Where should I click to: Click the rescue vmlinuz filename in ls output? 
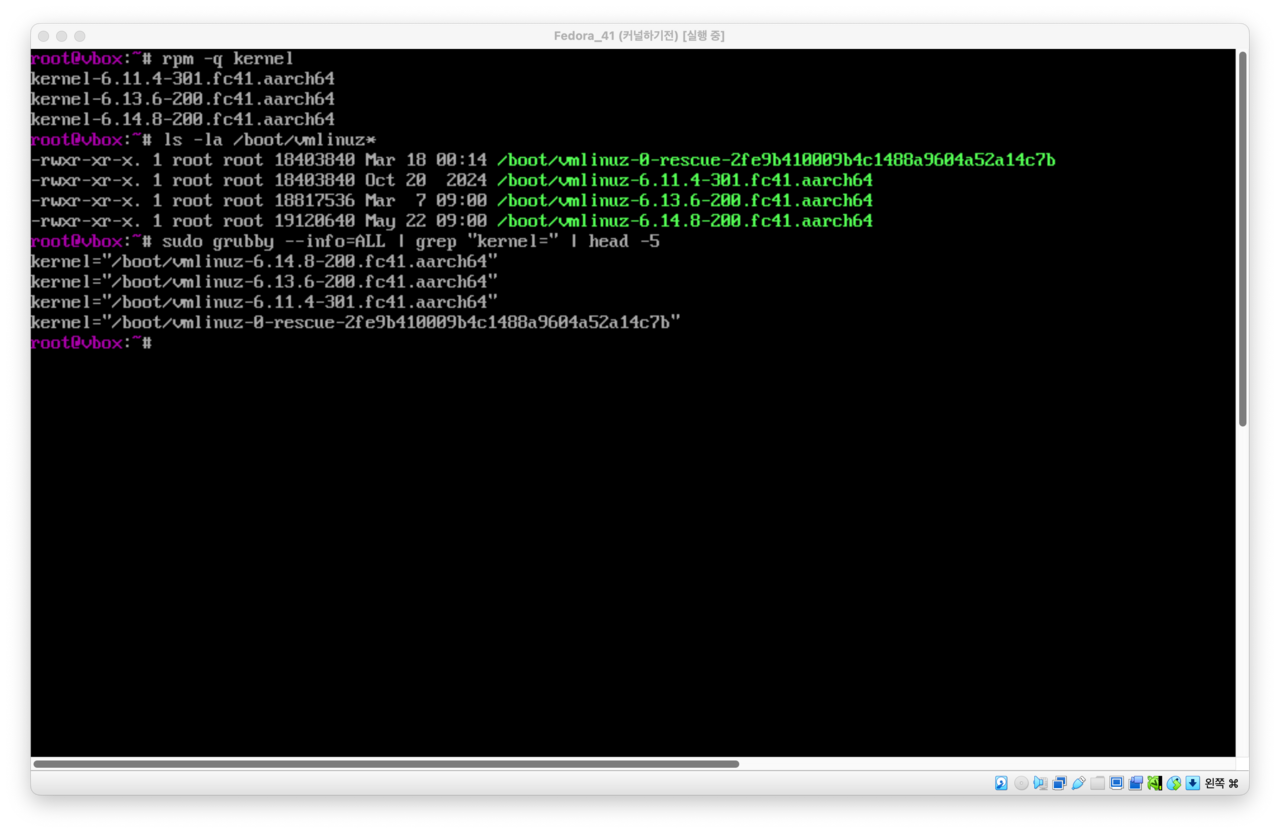(776, 160)
